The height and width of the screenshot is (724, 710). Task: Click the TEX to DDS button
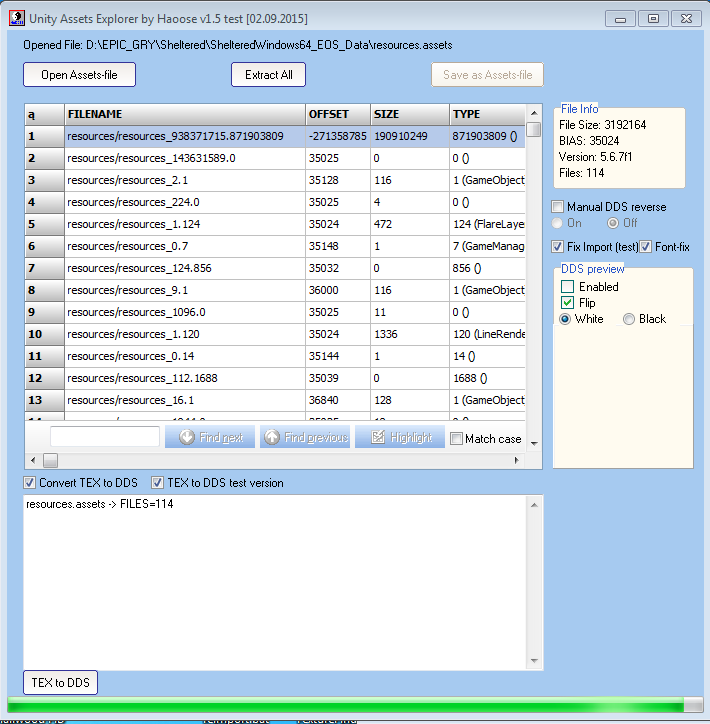pyautogui.click(x=60, y=683)
